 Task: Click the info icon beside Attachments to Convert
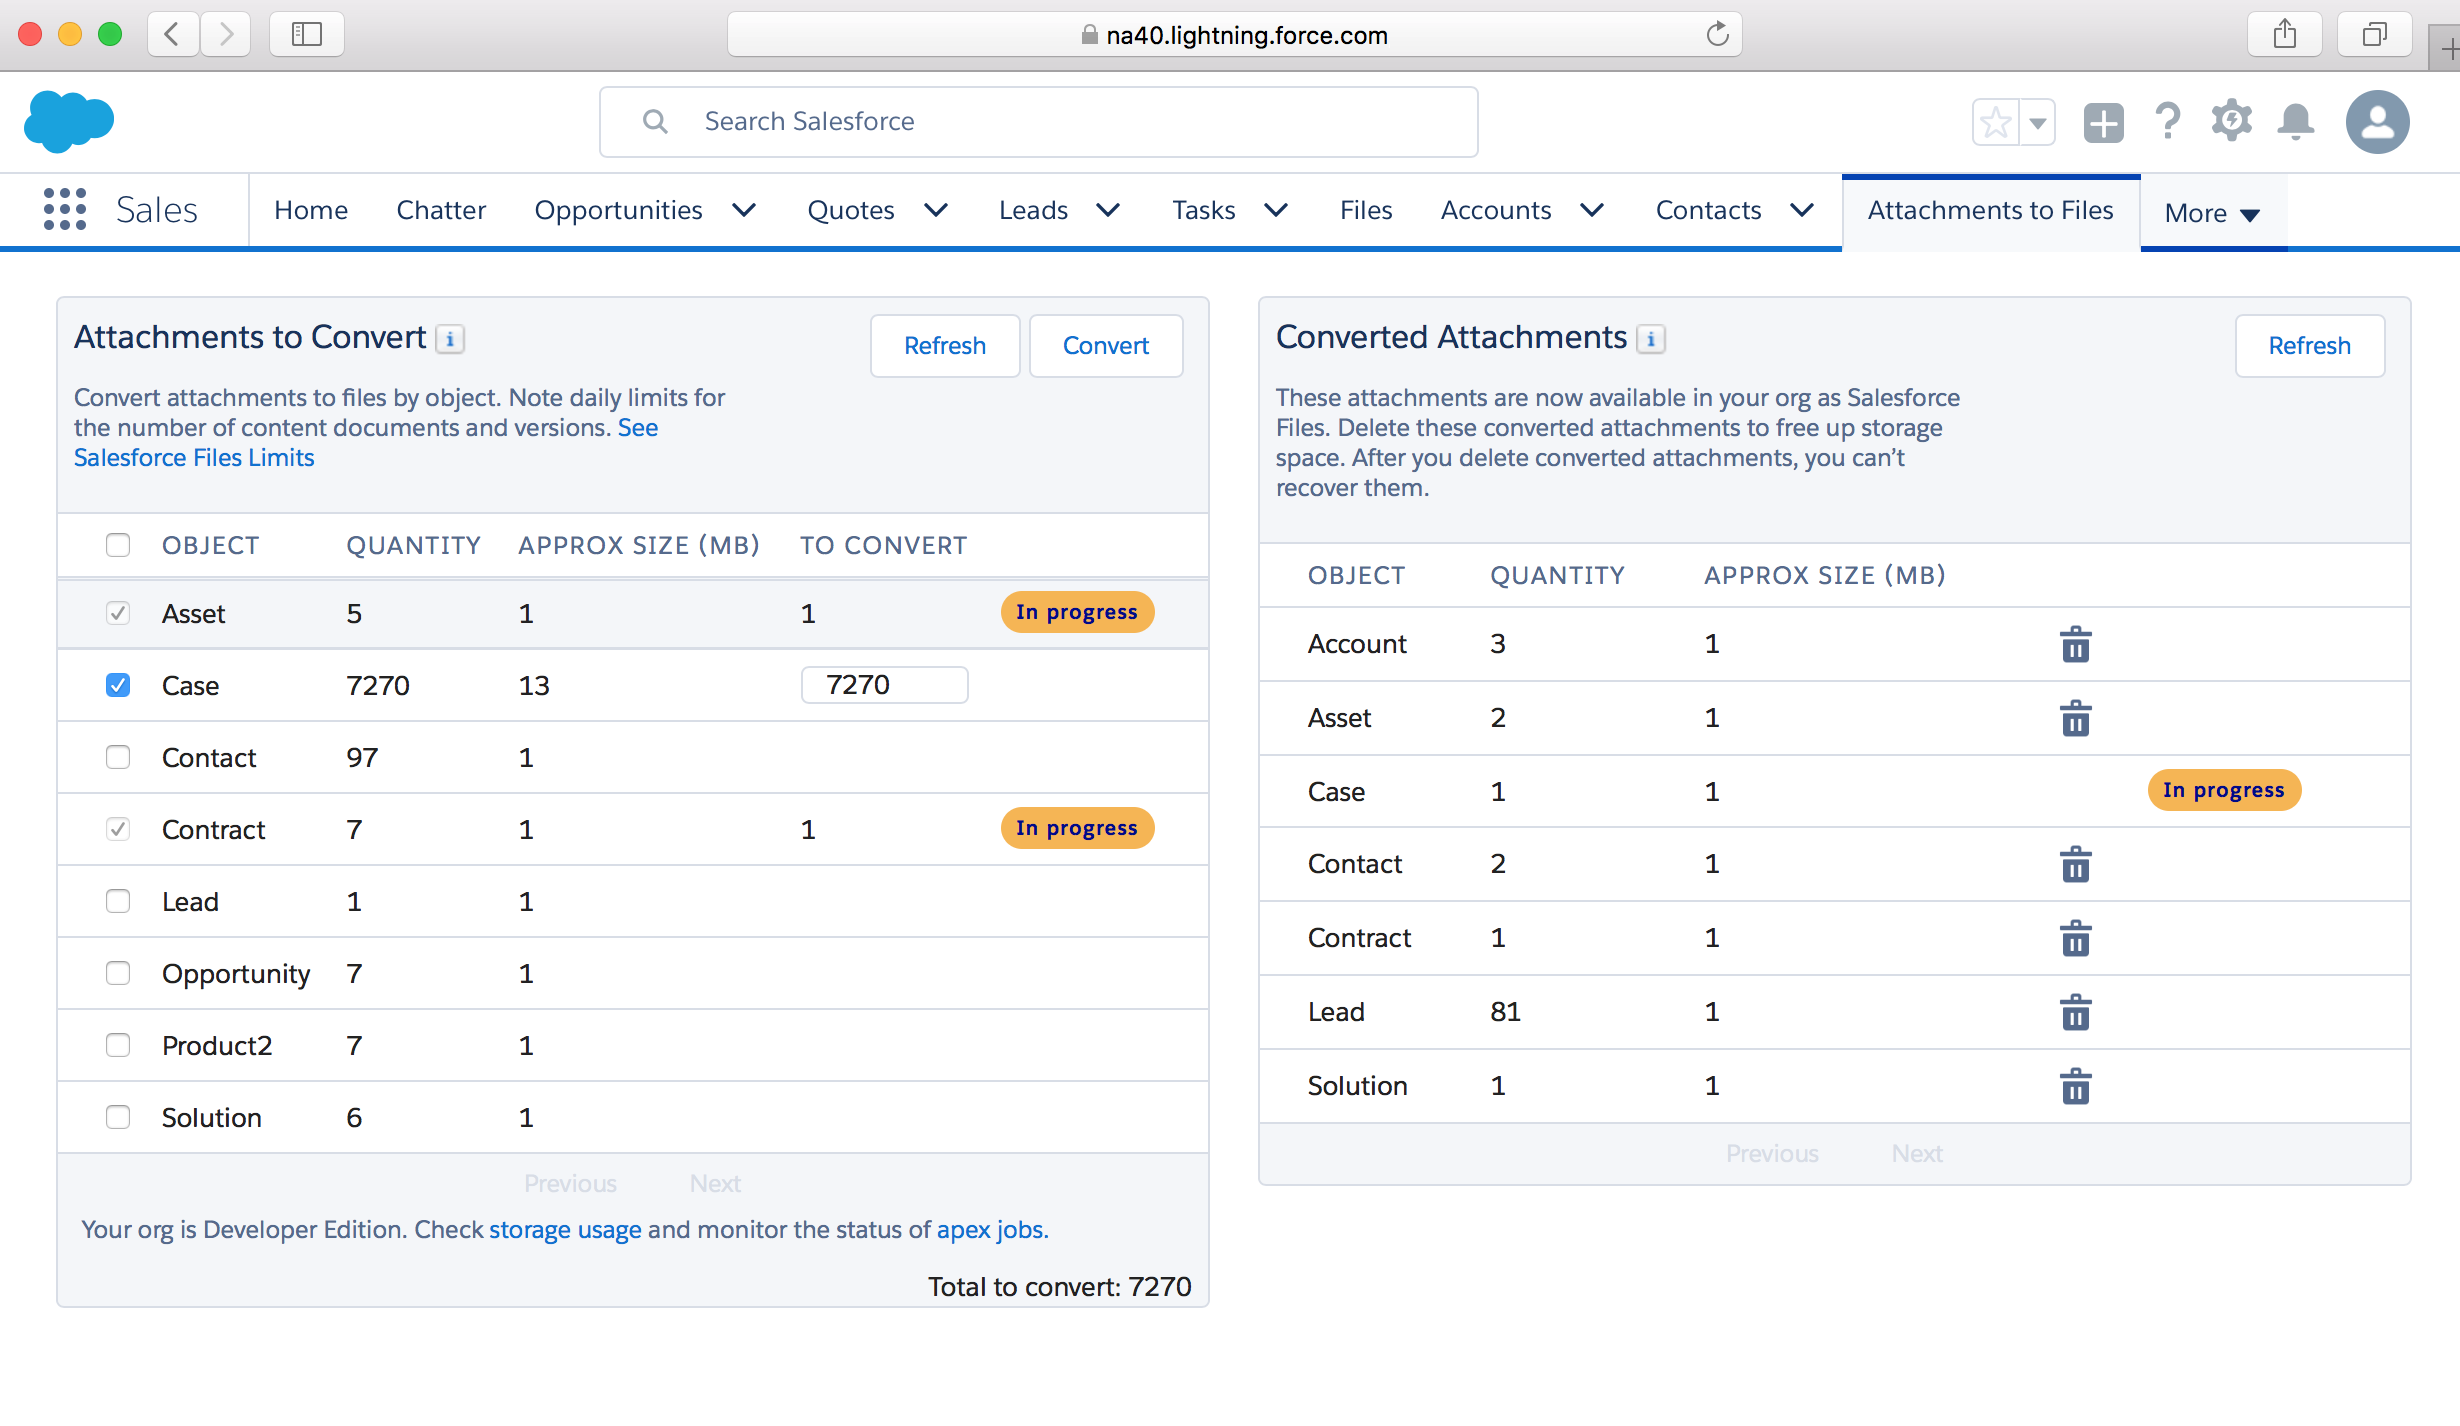[x=450, y=339]
